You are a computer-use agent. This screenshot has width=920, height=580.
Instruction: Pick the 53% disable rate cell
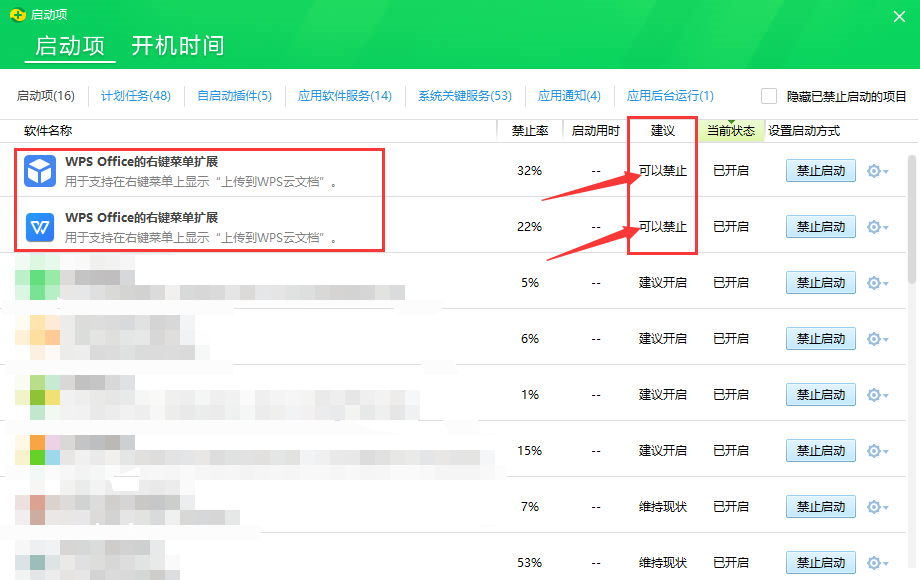(x=529, y=562)
